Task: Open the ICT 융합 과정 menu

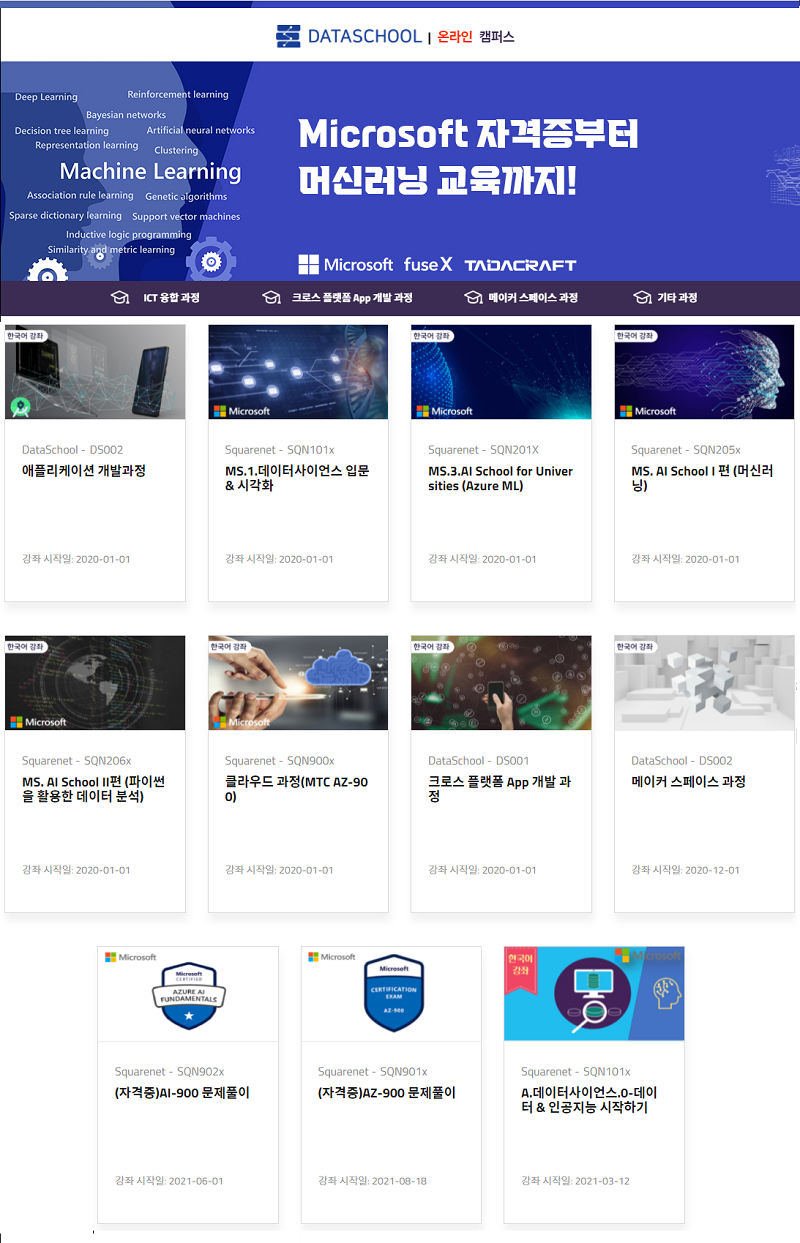Action: [171, 297]
